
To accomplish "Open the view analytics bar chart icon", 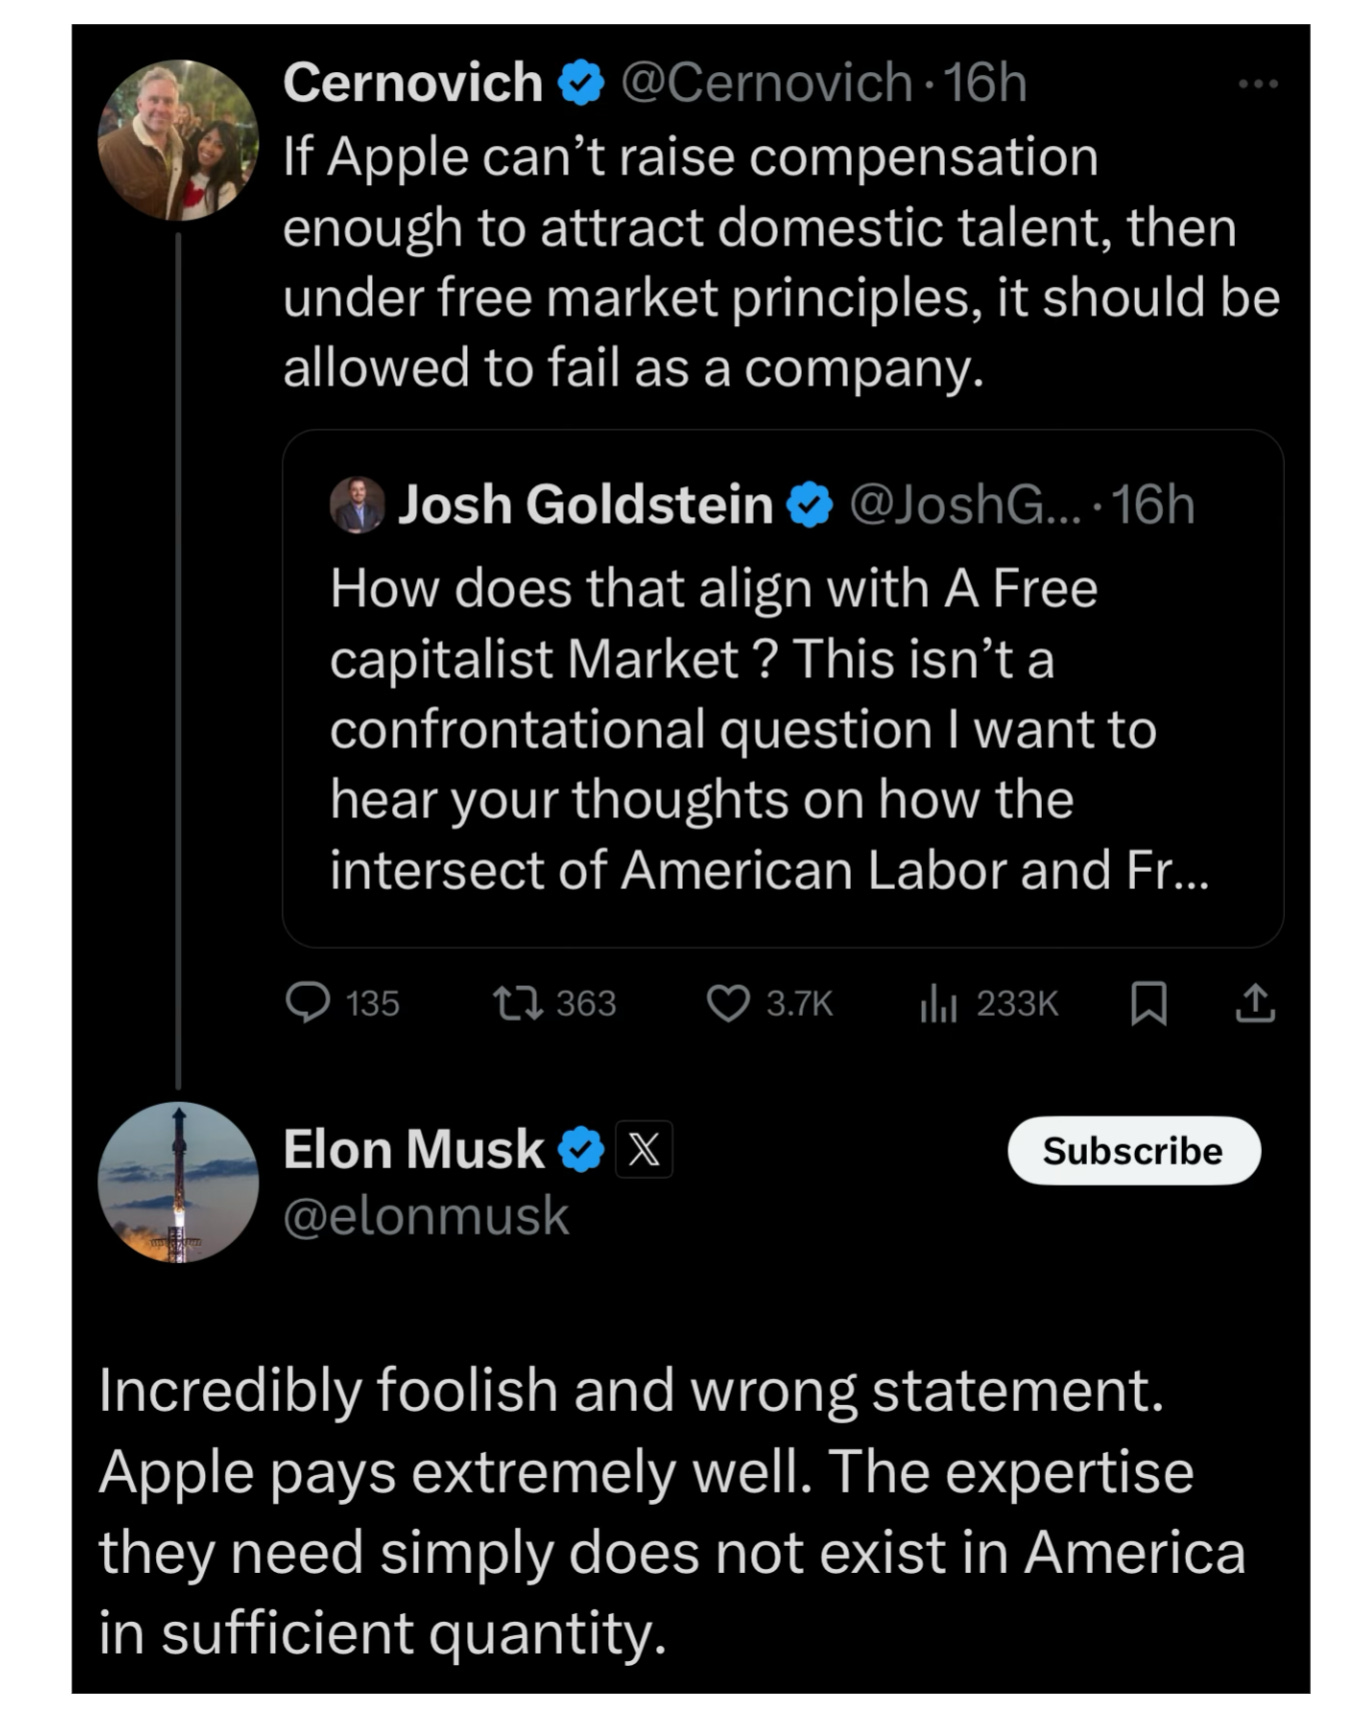I will [938, 1002].
